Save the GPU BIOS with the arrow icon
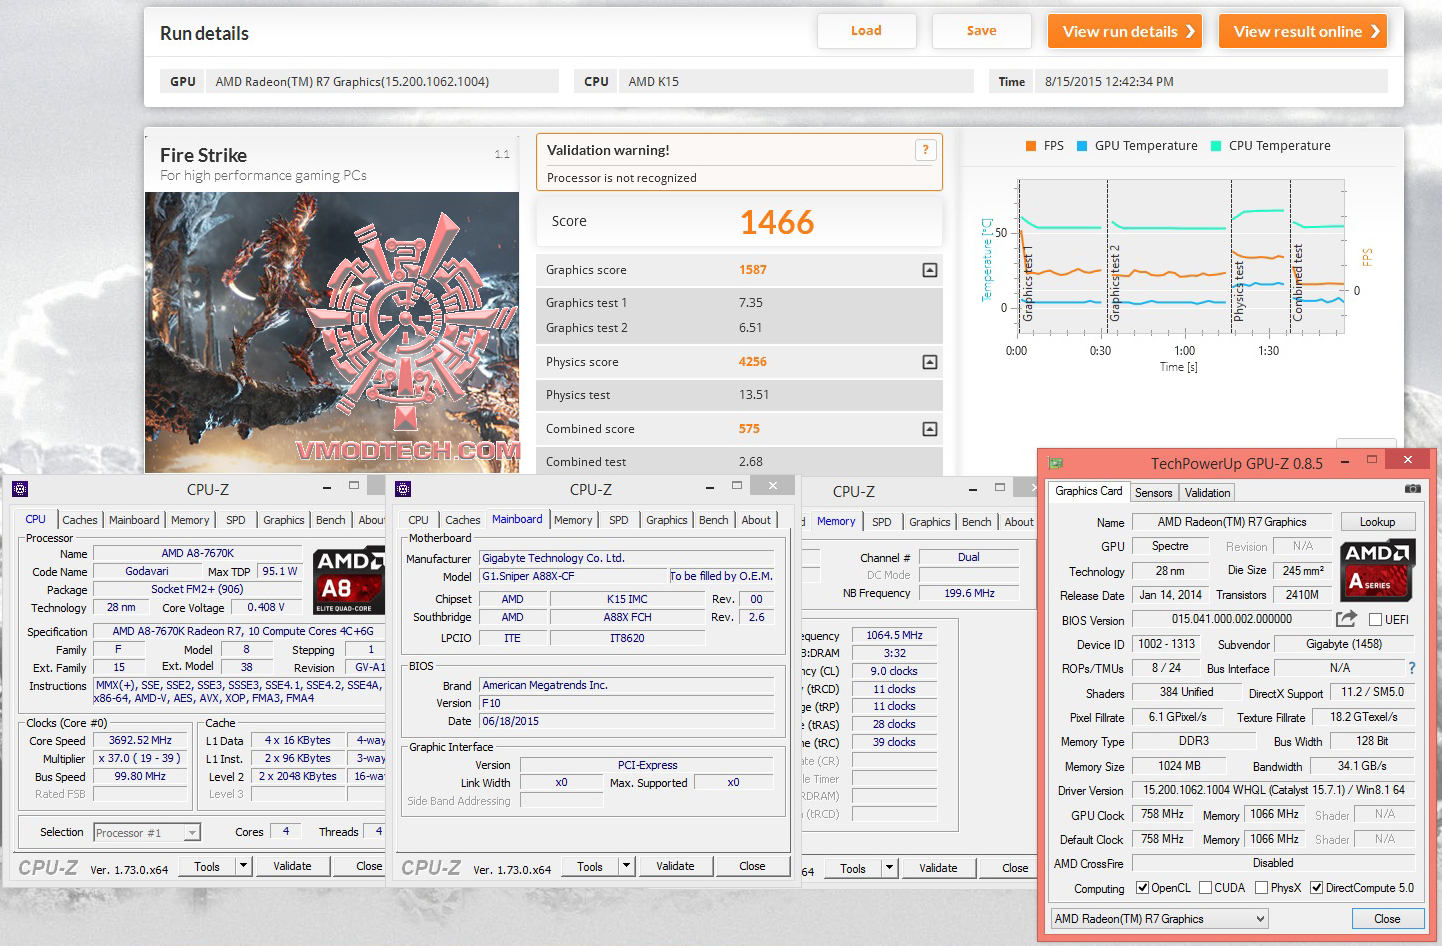The height and width of the screenshot is (946, 1442). coord(1346,619)
